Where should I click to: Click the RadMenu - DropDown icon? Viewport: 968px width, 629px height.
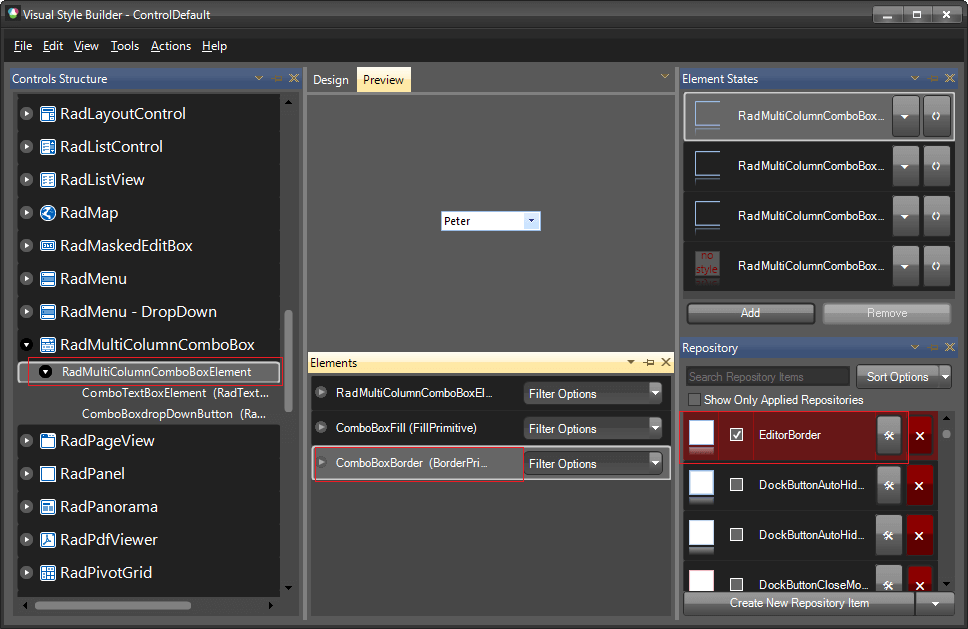pos(48,312)
